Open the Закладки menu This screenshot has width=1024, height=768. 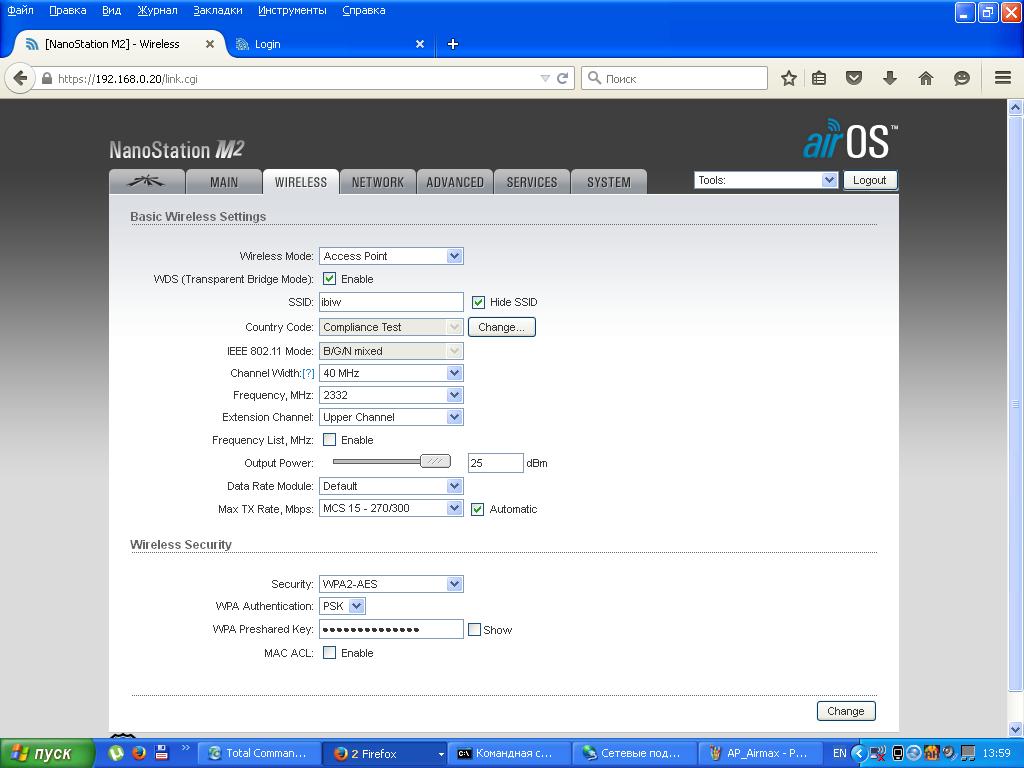coord(217,10)
